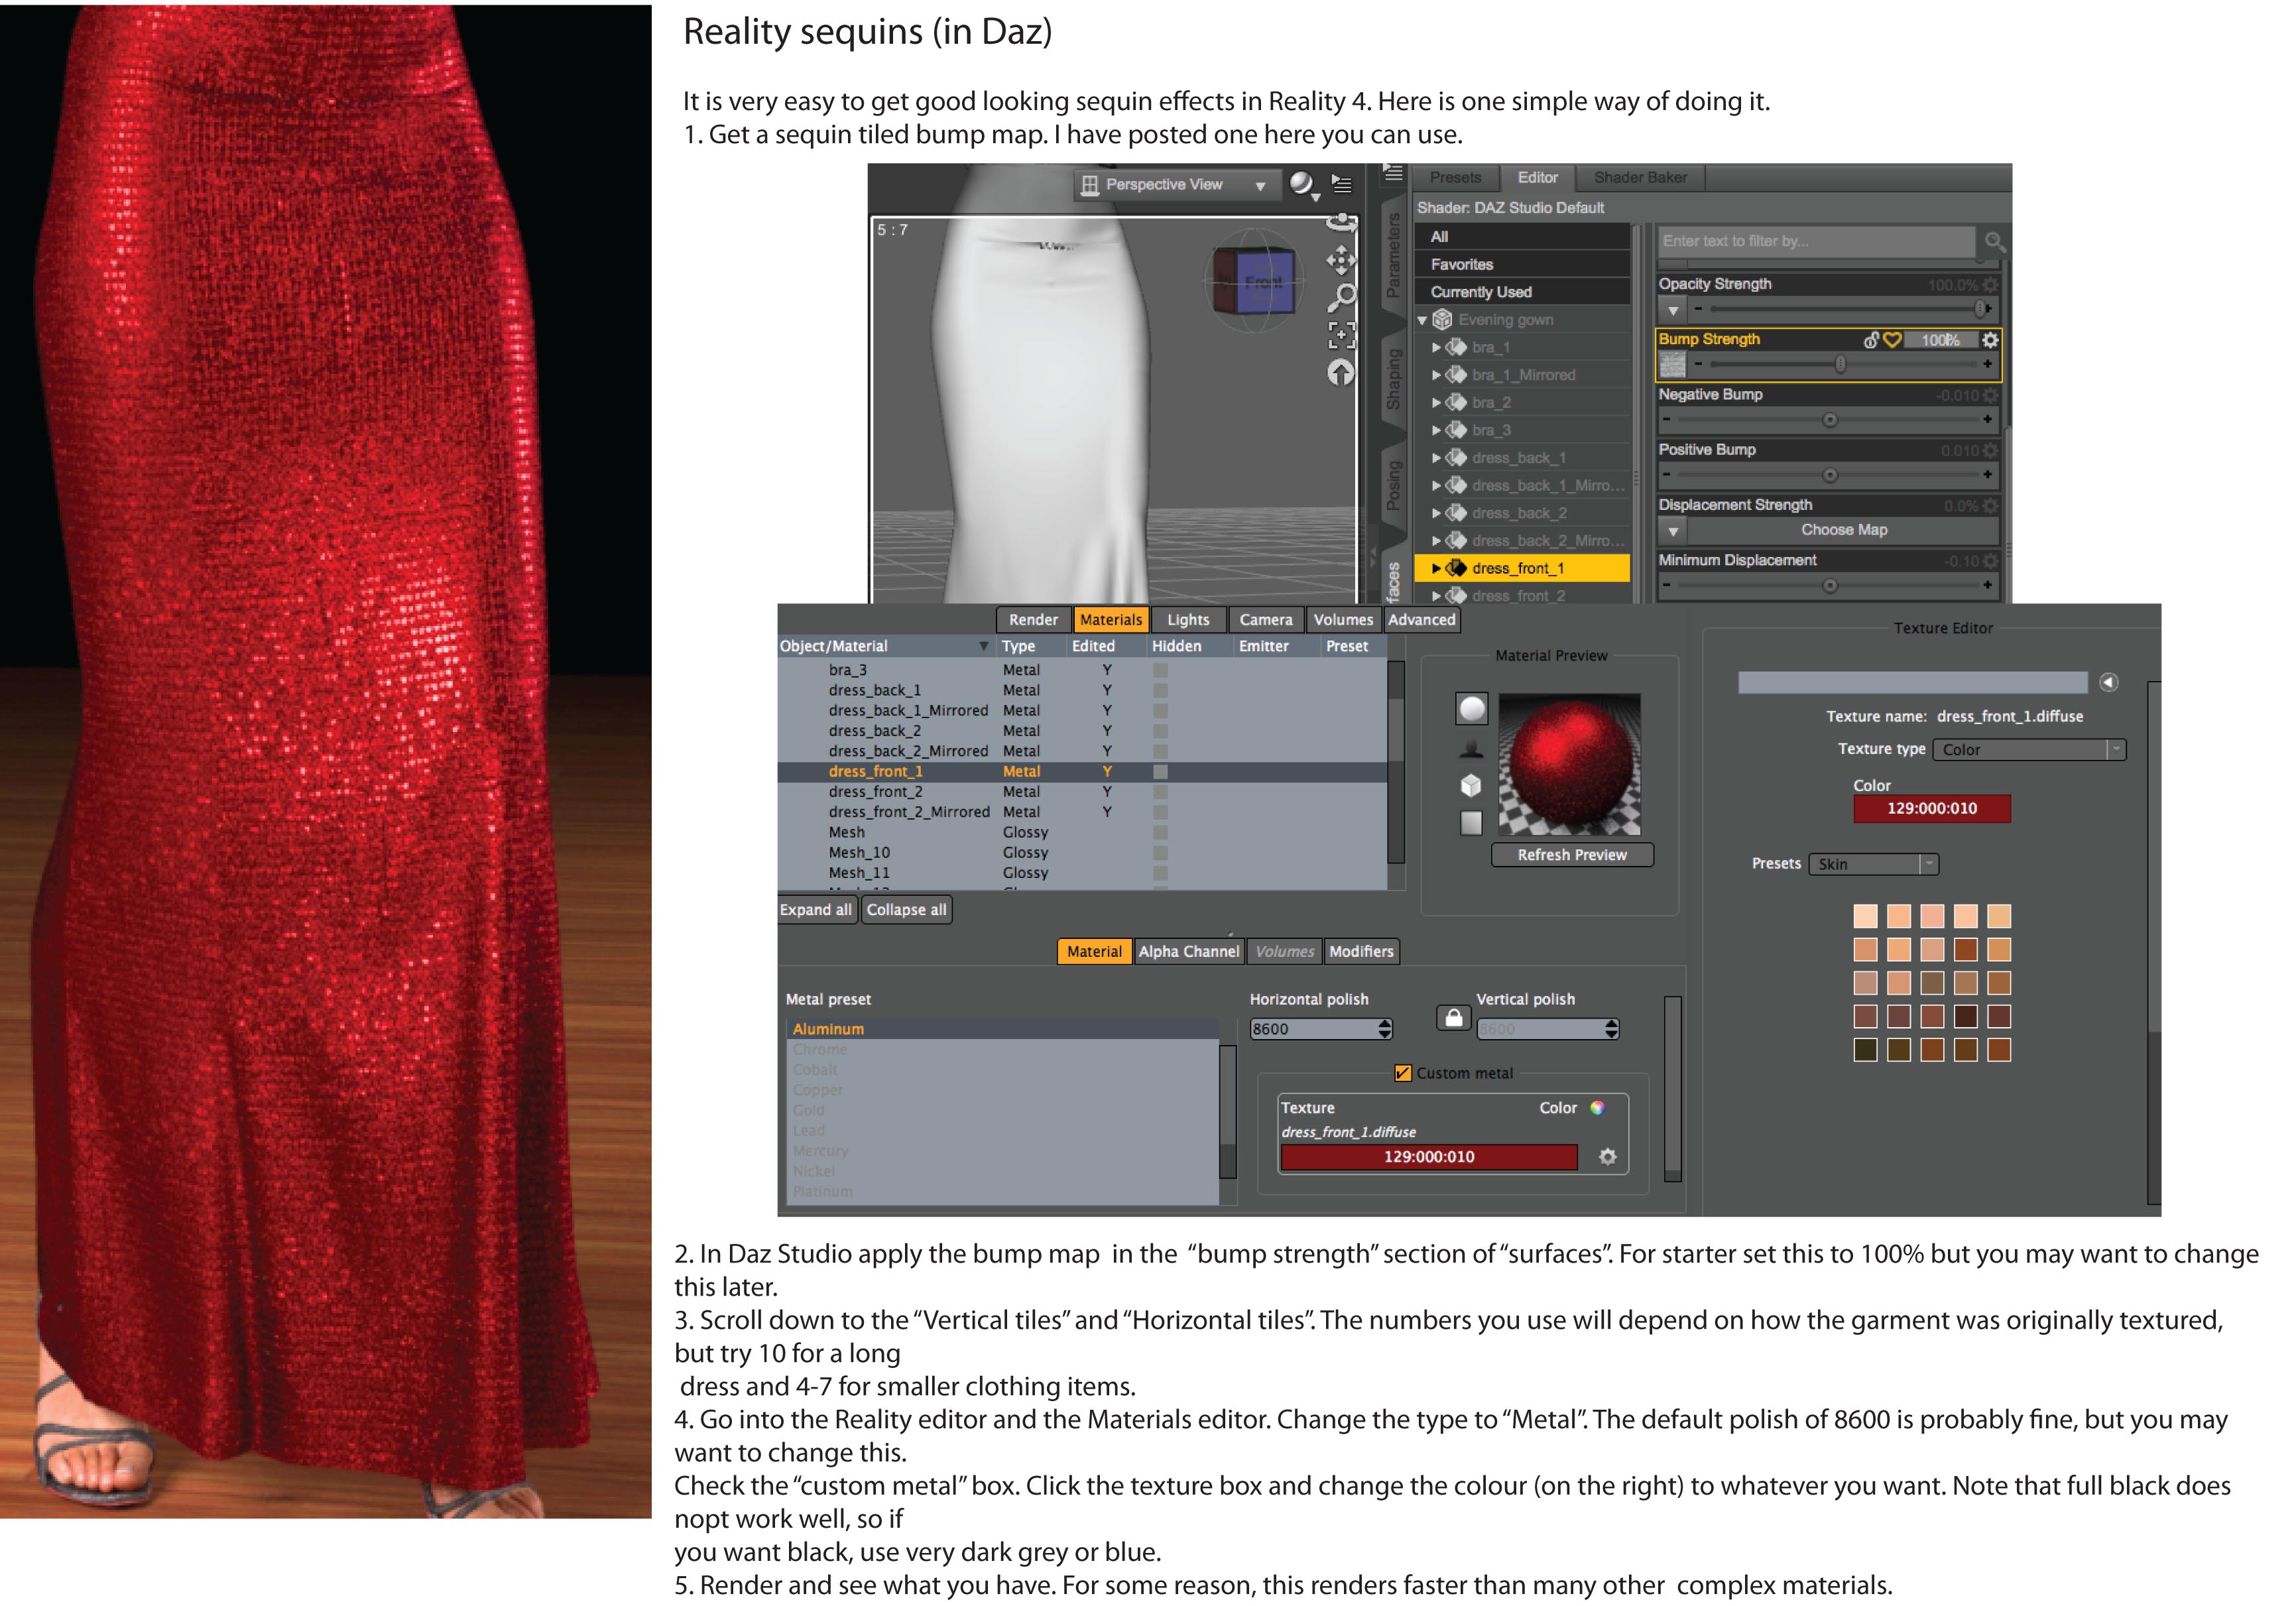The width and height of the screenshot is (2296, 1606).
Task: Click the Bump Strength favorite heart icon
Action: coord(1892,340)
